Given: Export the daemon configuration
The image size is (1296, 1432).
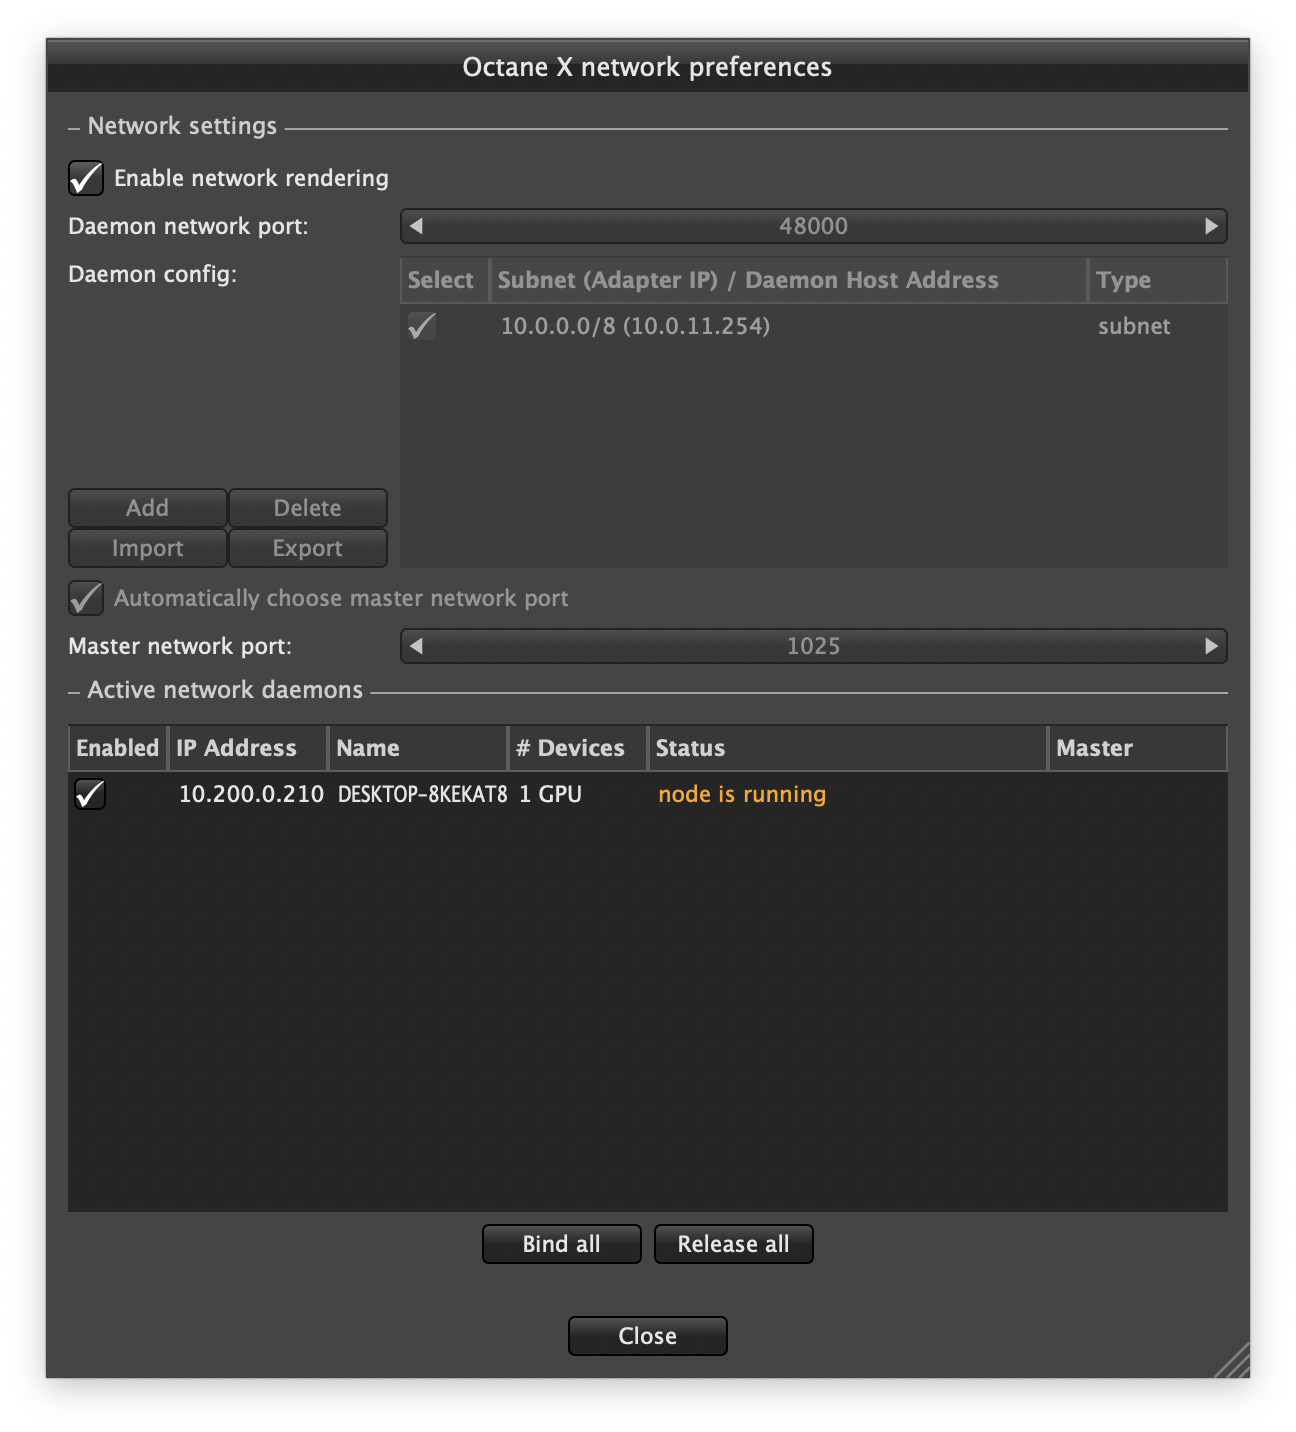Looking at the screenshot, I should 308,548.
